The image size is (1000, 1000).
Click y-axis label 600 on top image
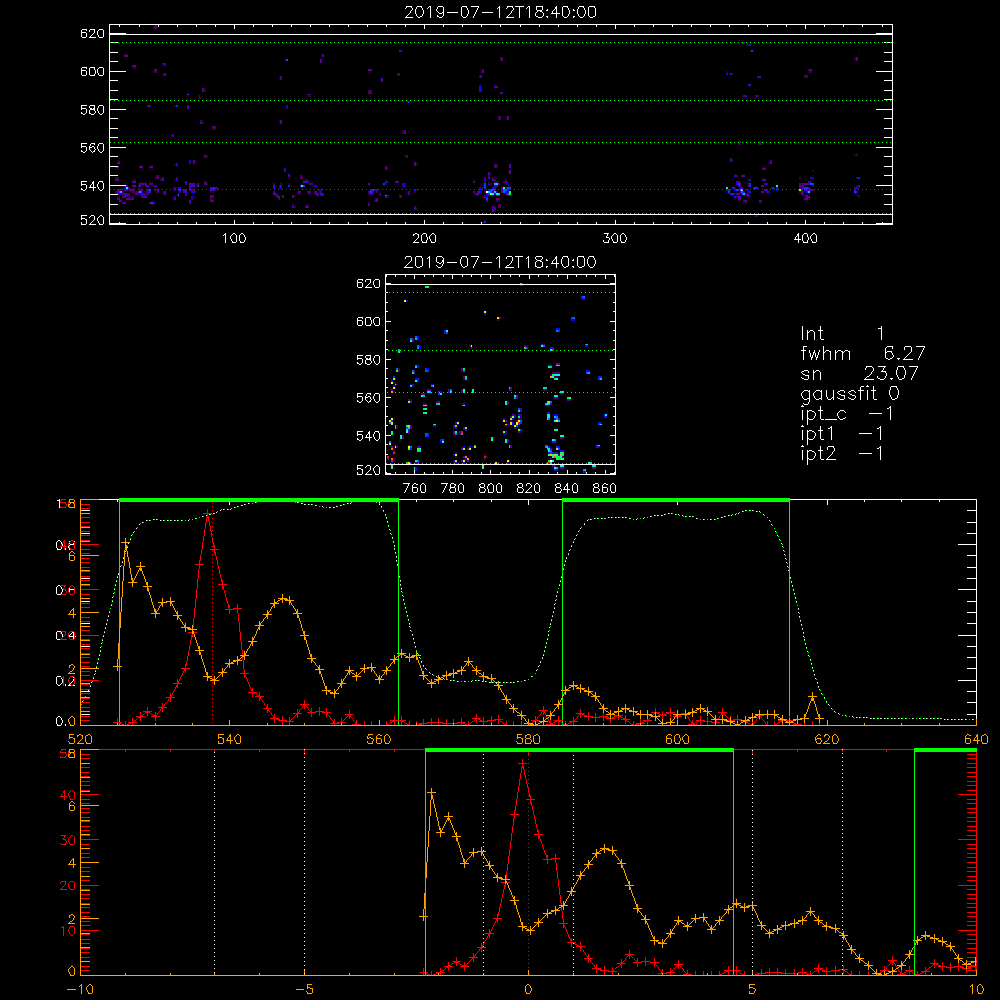point(92,71)
